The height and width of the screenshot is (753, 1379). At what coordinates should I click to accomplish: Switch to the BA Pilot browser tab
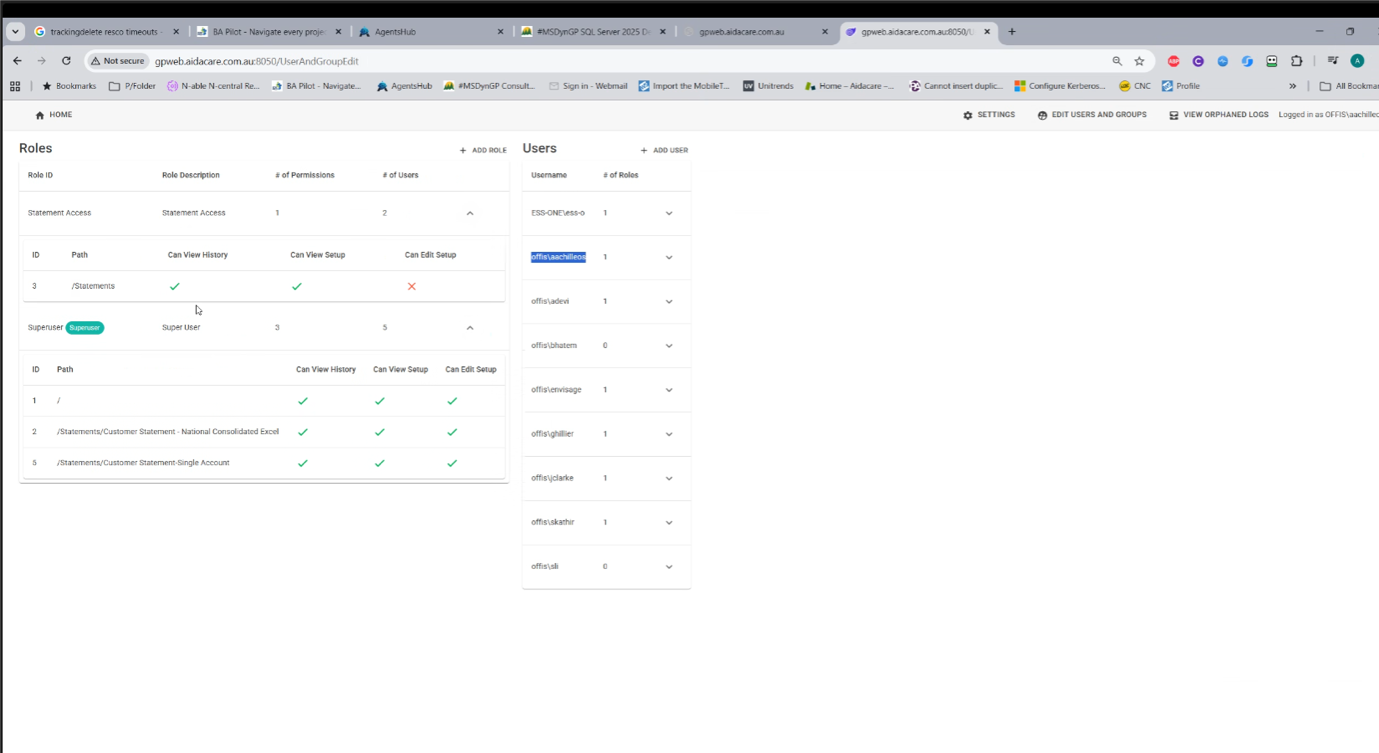click(x=269, y=32)
